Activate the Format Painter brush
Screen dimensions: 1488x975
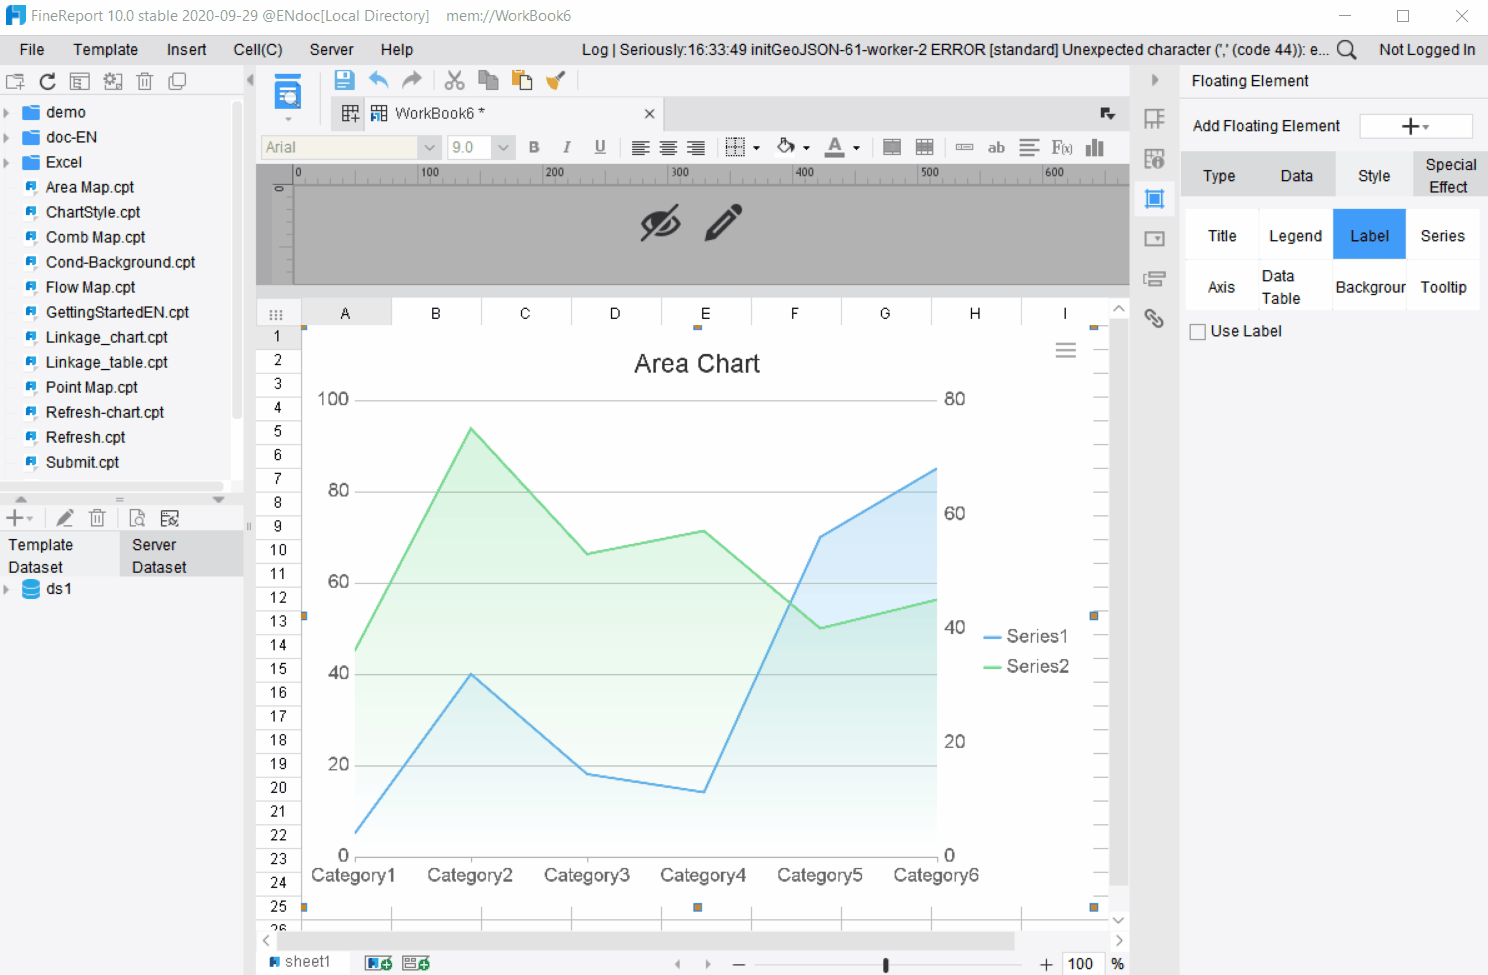point(556,80)
